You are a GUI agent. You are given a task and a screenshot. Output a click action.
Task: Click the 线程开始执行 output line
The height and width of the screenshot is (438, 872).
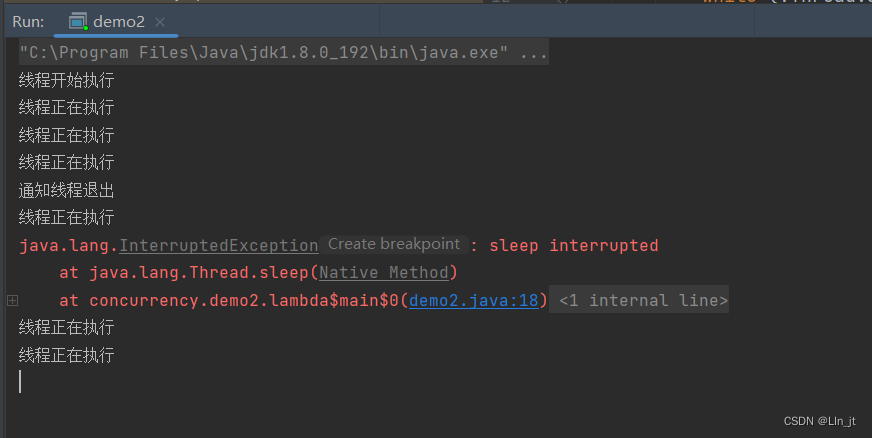coord(66,80)
